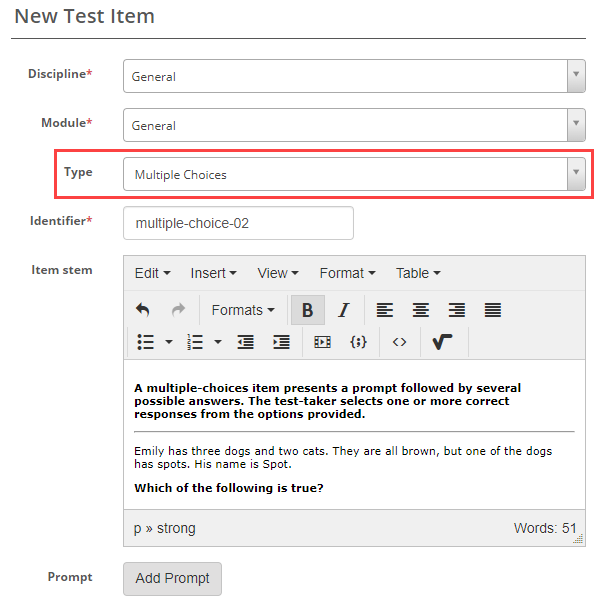Viewport: 600px width, 608px height.
Task: Insert a math formula with square root icon
Action: (443, 342)
